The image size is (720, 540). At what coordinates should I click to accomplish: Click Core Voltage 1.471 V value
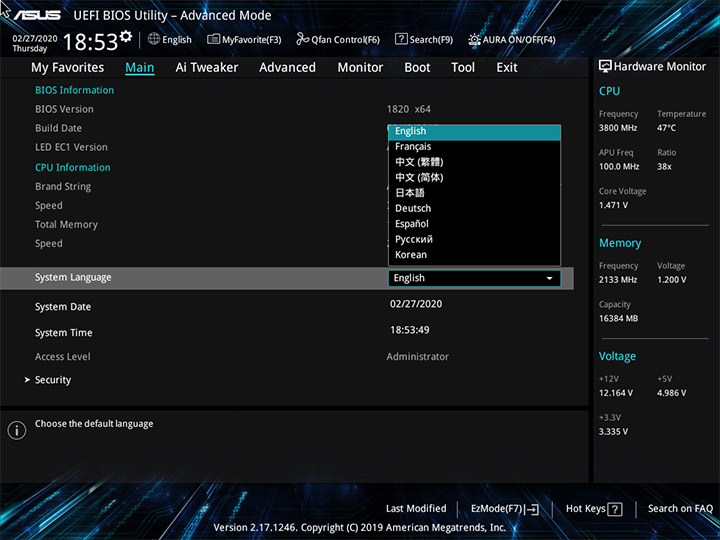[x=613, y=205]
